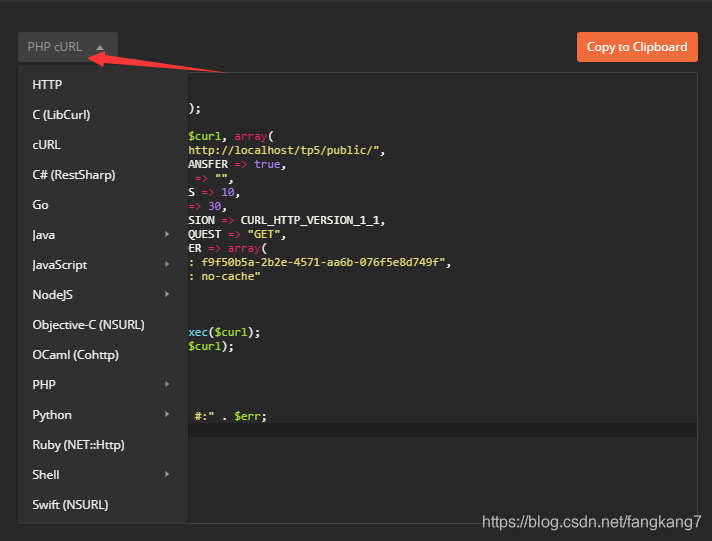
Task: Expand the PHP submenu arrow
Action: click(x=167, y=384)
